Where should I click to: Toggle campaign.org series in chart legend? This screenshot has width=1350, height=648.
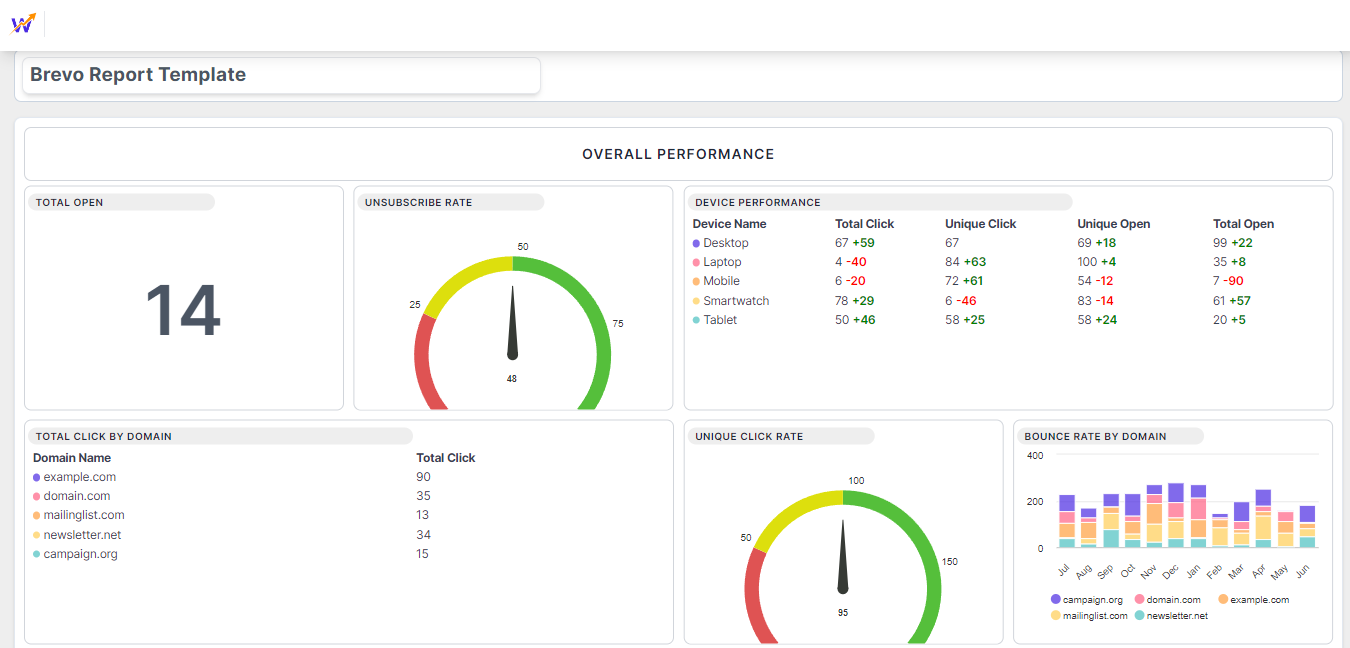click(1086, 600)
